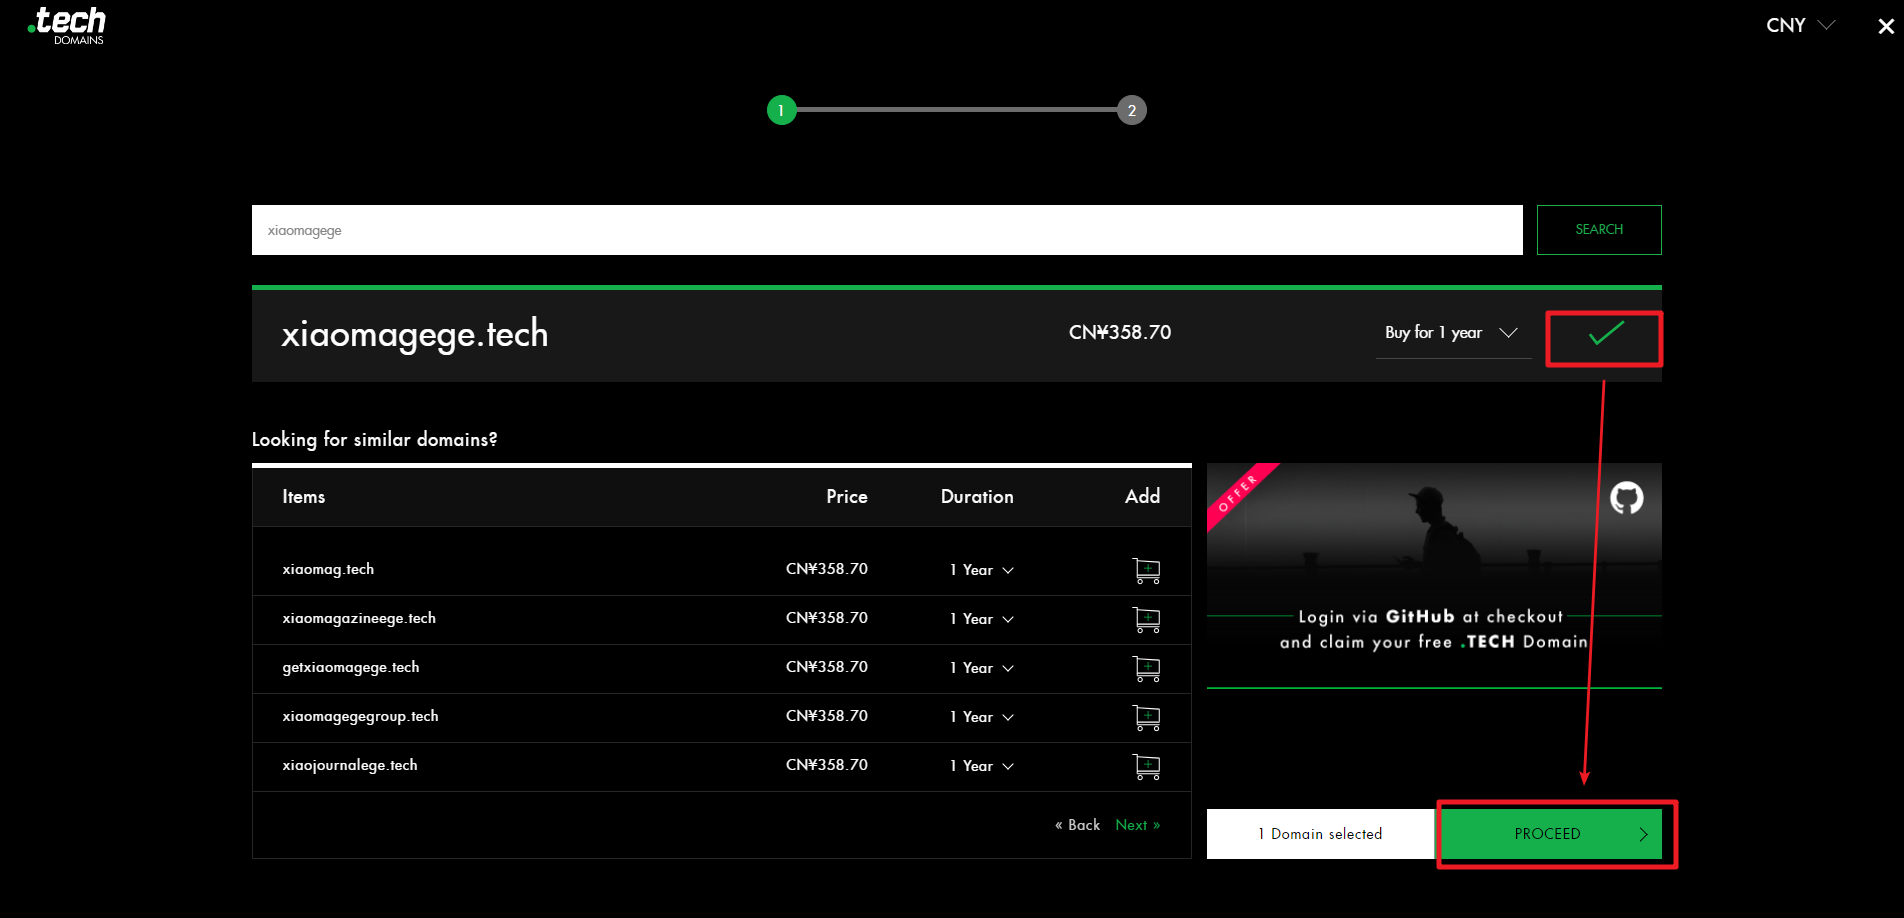
Task: Open duration dropdown for xiaojournalege.tech
Action: coord(981,766)
